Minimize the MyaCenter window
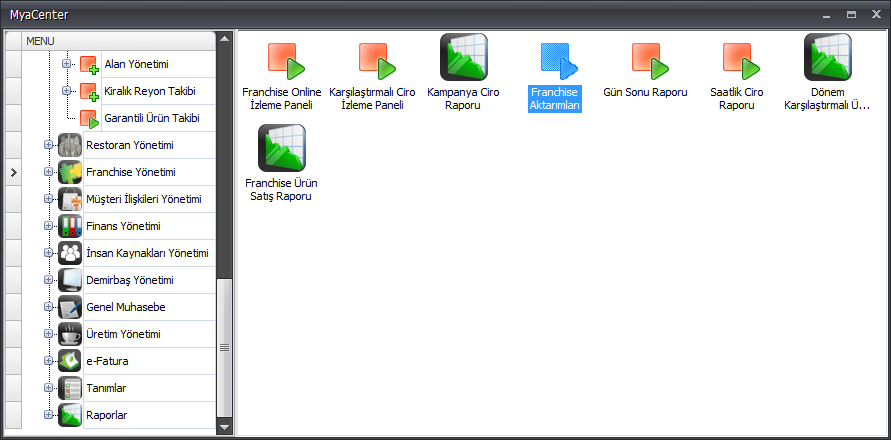Screen dimensions: 891x440 (x=826, y=15)
